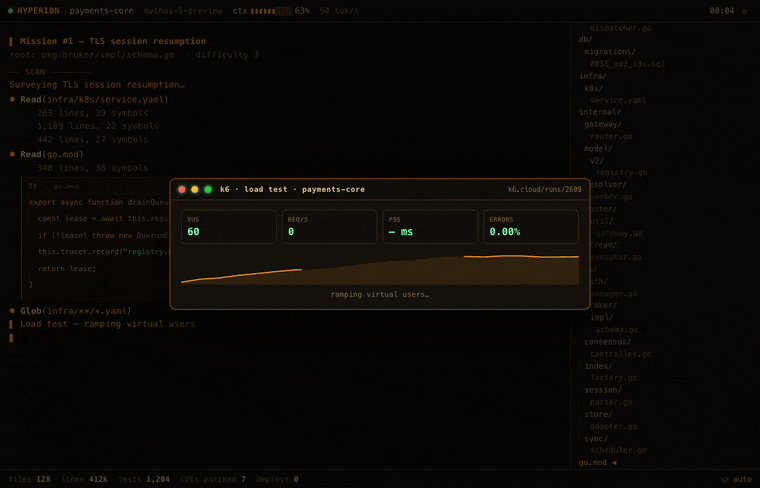Open router.go in the file tree
This screenshot has height=488, width=760.
coord(611,137)
